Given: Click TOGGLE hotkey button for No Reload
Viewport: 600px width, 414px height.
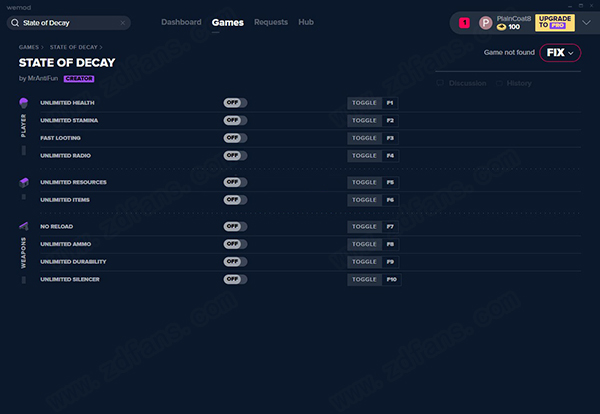Looking at the screenshot, I should 364,227.
